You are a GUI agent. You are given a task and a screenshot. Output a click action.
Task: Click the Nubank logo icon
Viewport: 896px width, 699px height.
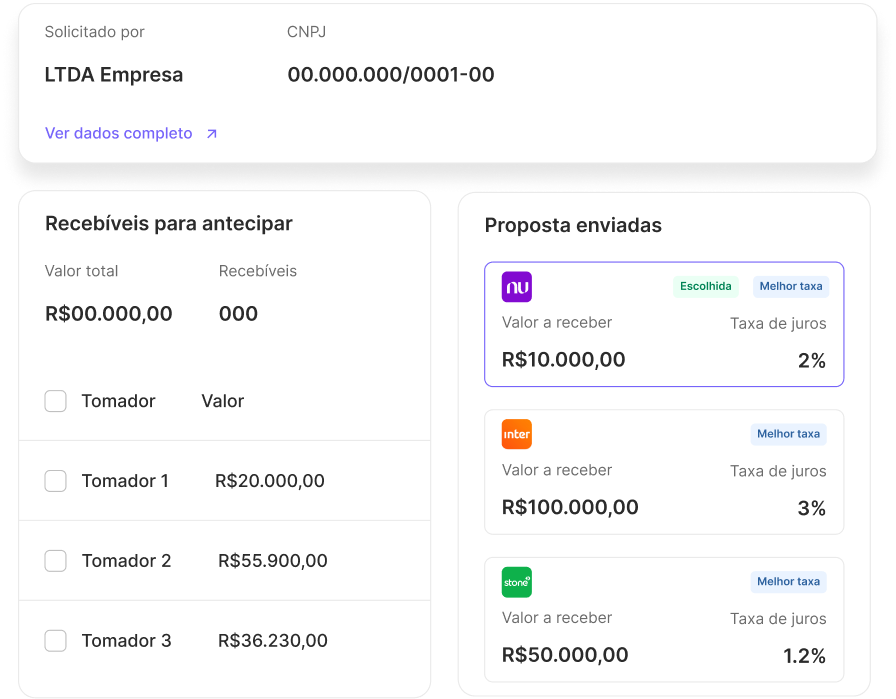point(517,287)
